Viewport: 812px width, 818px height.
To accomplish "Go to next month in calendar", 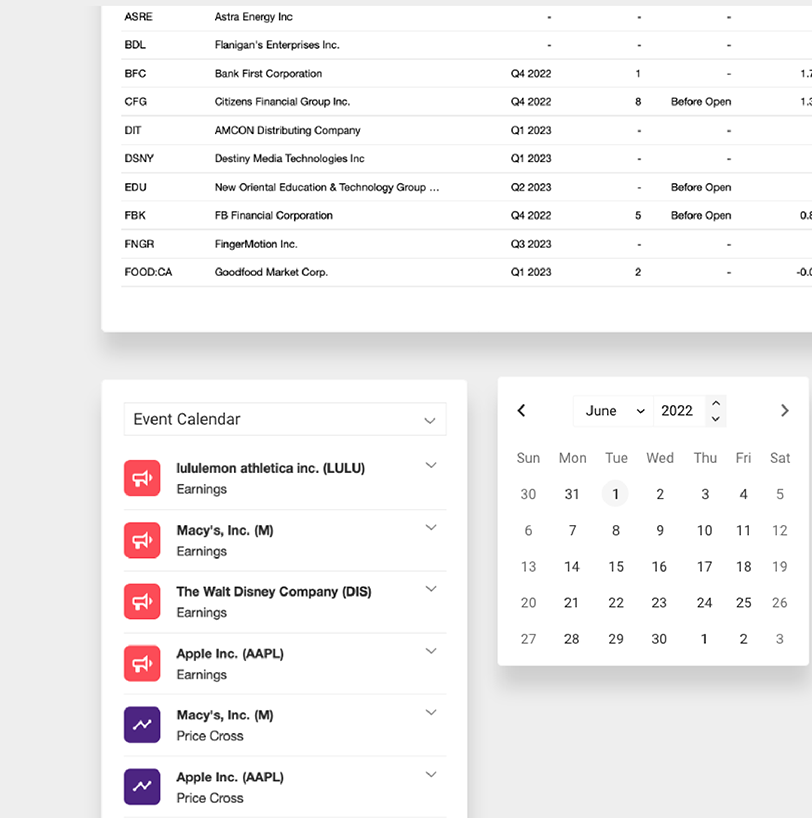I will coord(785,411).
